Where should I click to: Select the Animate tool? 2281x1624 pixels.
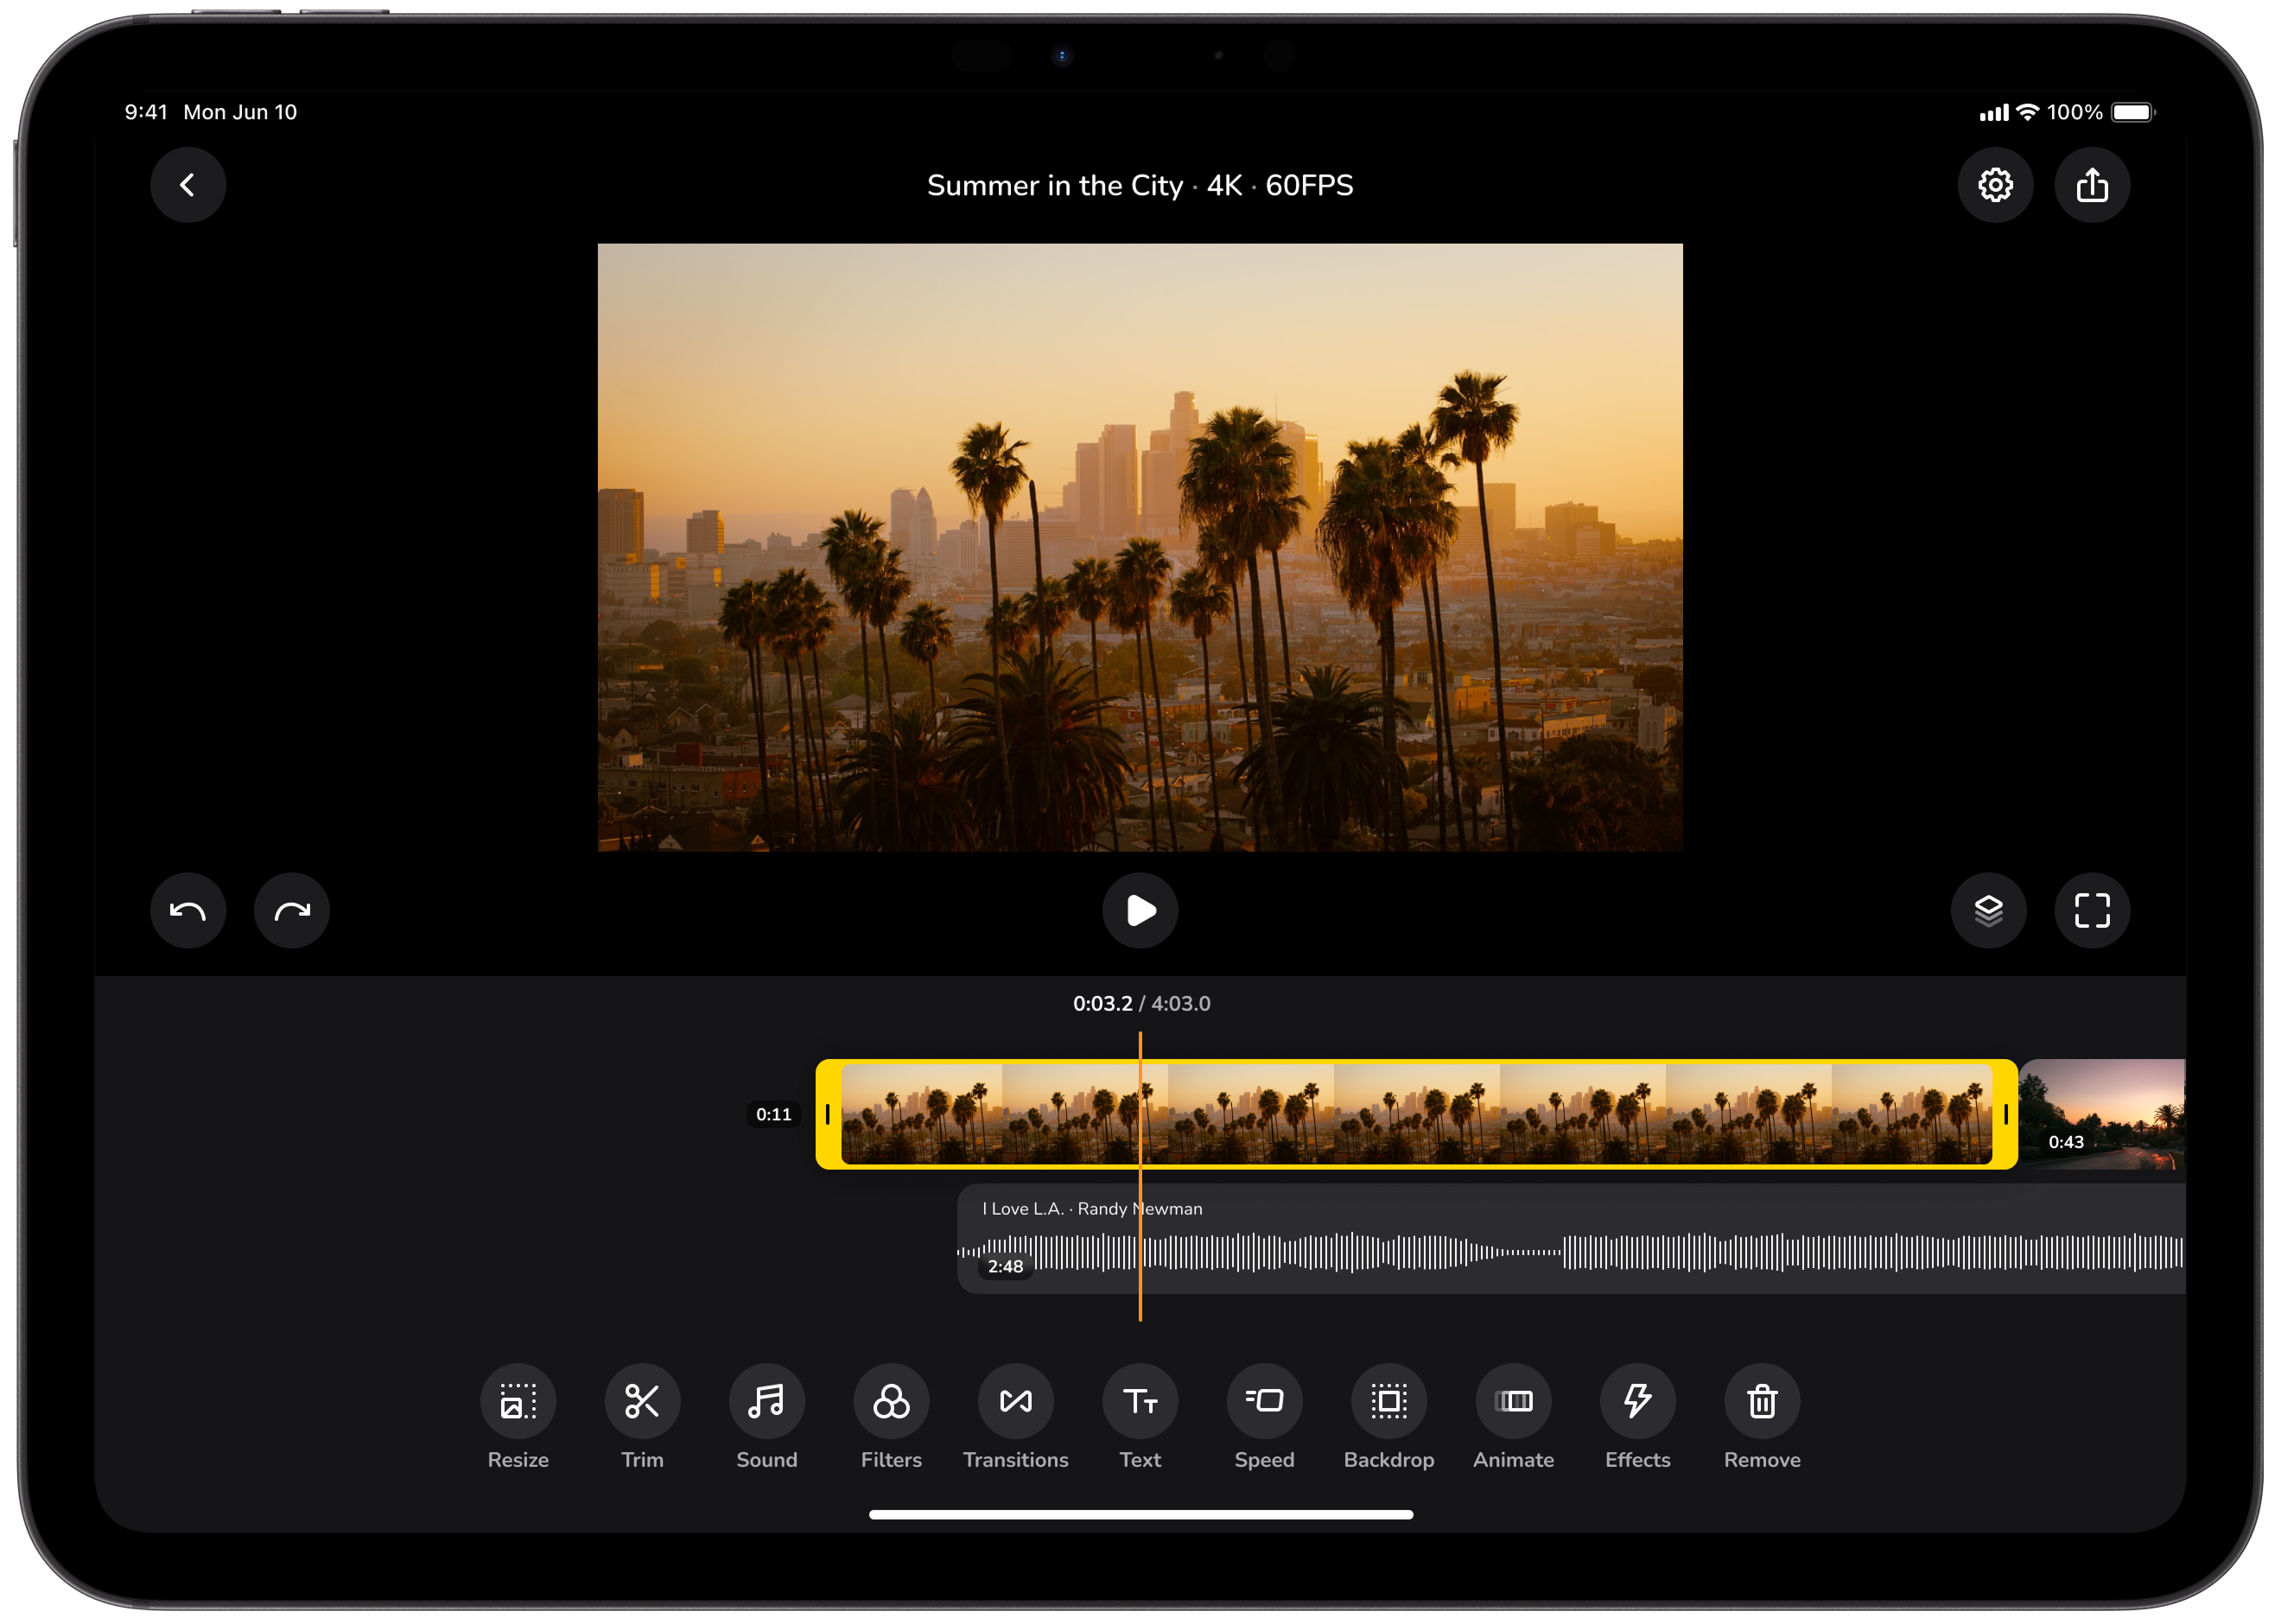click(1512, 1401)
